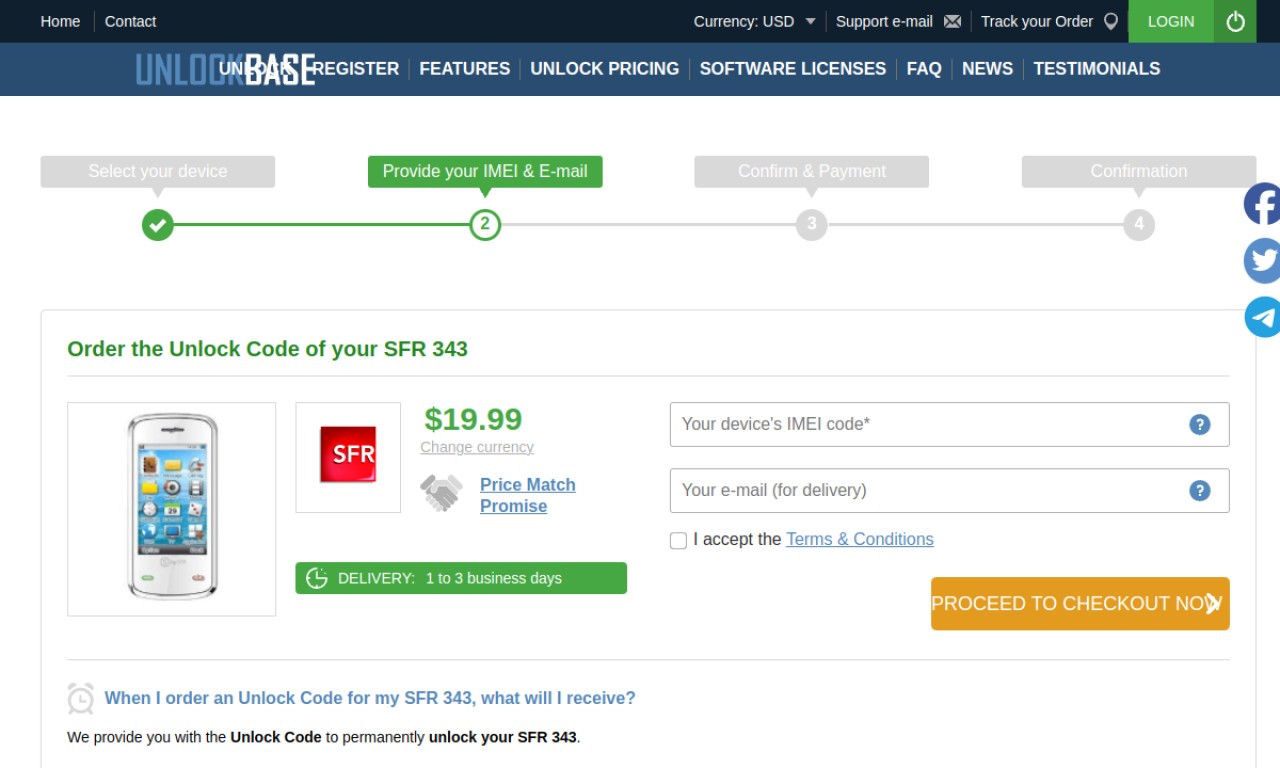Viewport: 1280px width, 768px height.
Task: Click the handshake Price Match icon
Action: (441, 493)
